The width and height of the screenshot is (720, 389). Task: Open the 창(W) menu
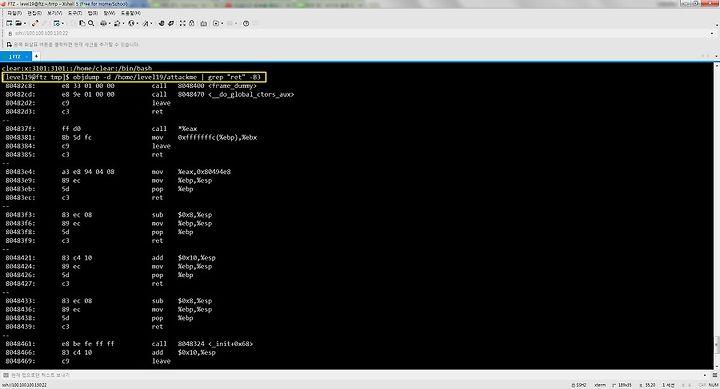click(109, 13)
